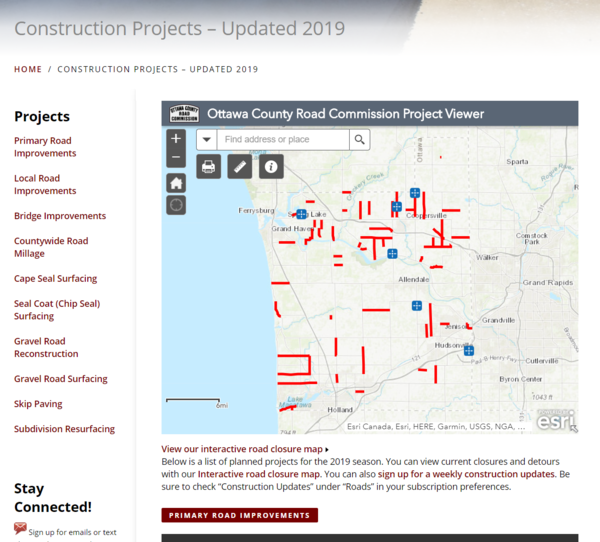Return map to default home extent

click(x=176, y=183)
